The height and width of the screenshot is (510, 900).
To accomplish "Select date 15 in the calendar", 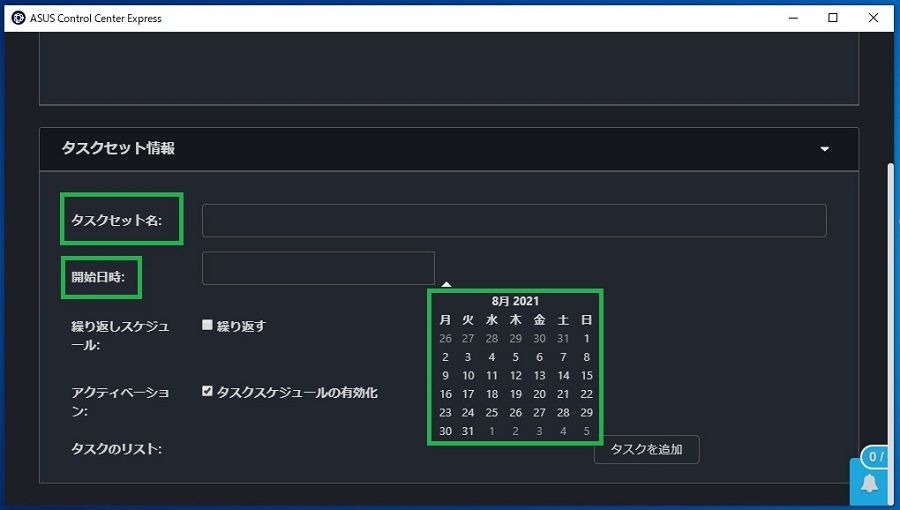I will (x=587, y=375).
